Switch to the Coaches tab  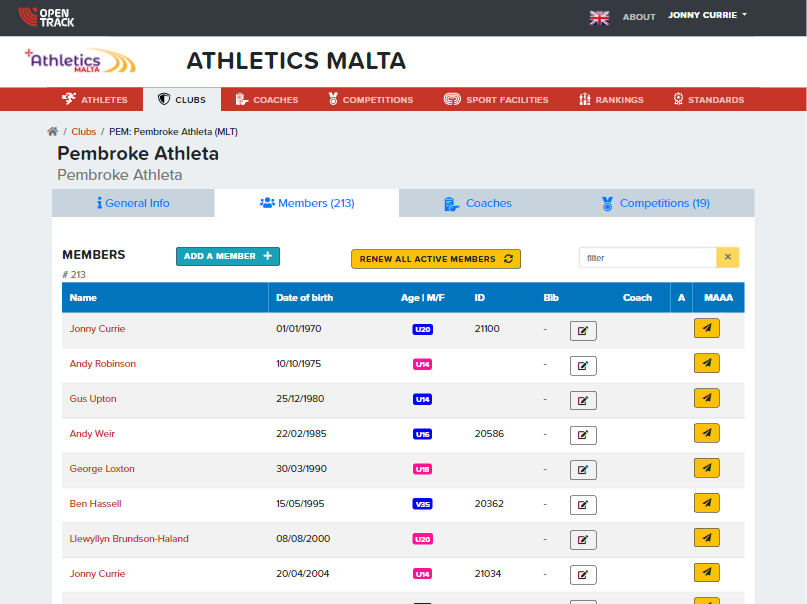pos(478,203)
